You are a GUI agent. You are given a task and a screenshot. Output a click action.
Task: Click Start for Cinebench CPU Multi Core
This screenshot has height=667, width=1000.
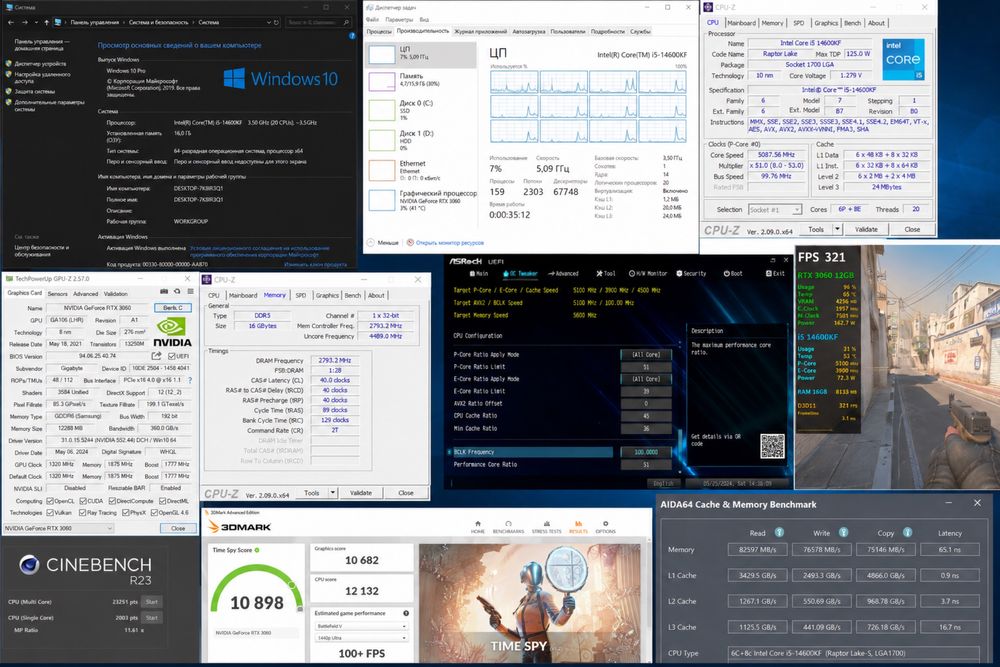(x=152, y=601)
